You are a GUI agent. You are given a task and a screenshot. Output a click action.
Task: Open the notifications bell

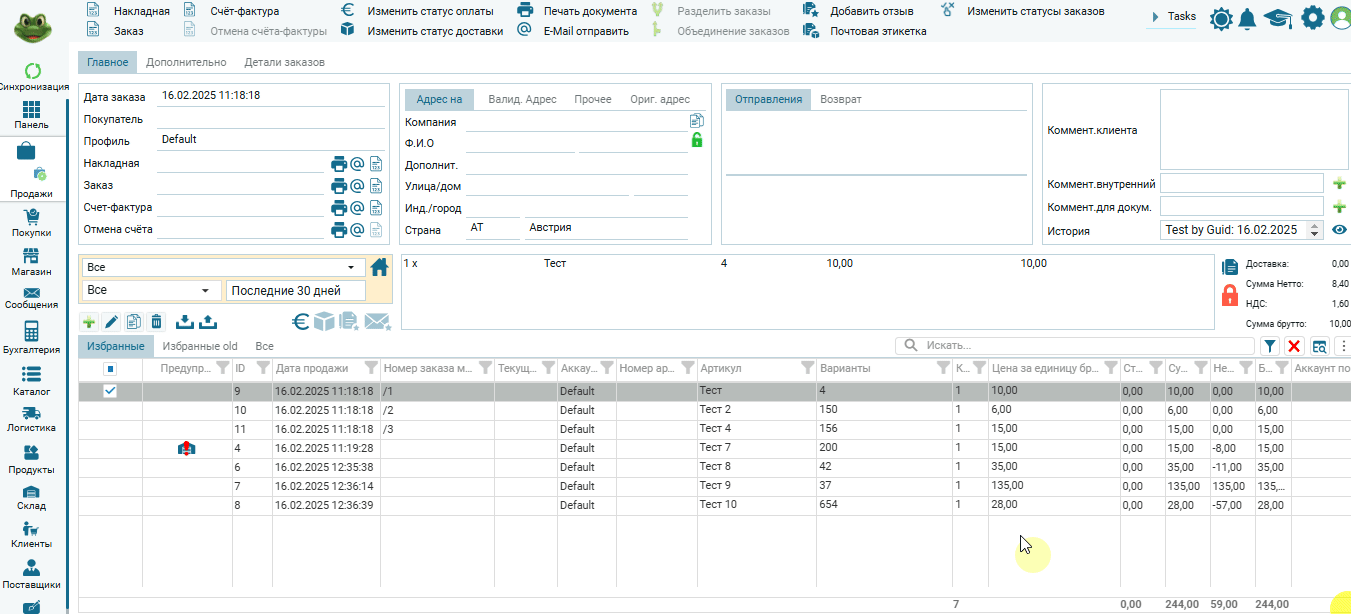1246,18
